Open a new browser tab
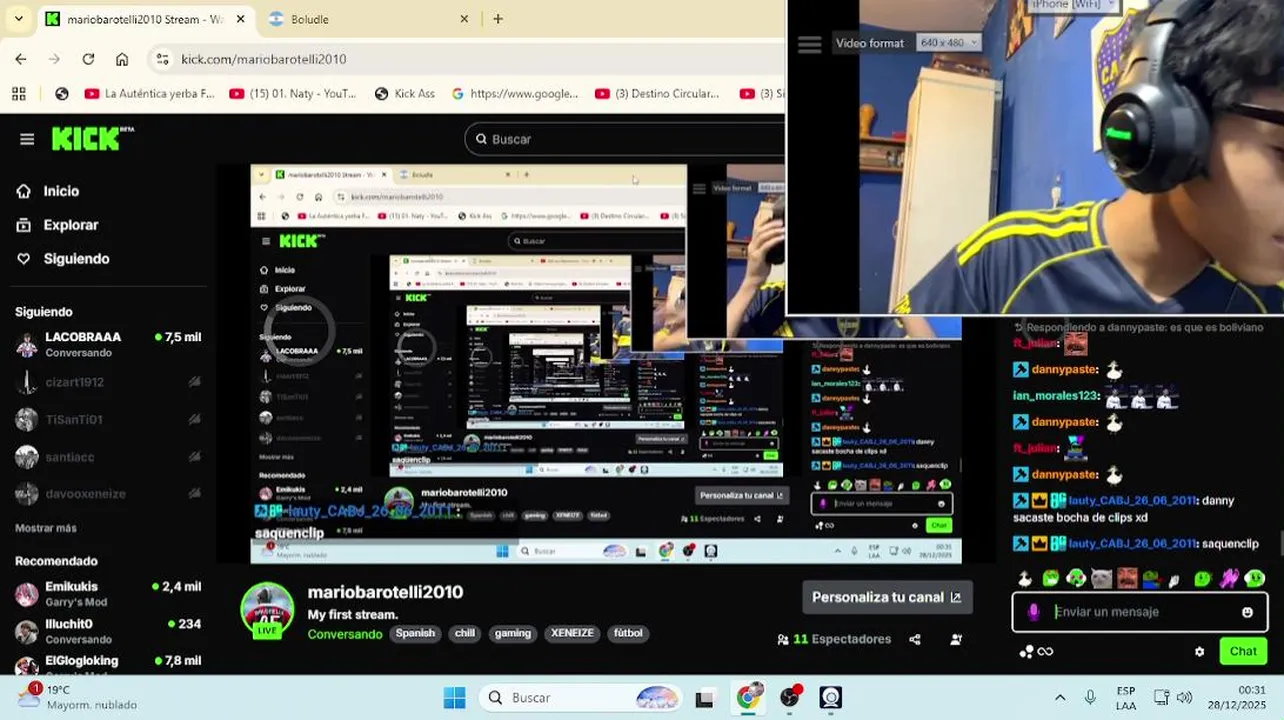Screen dimensions: 1284x720 pos(498,19)
